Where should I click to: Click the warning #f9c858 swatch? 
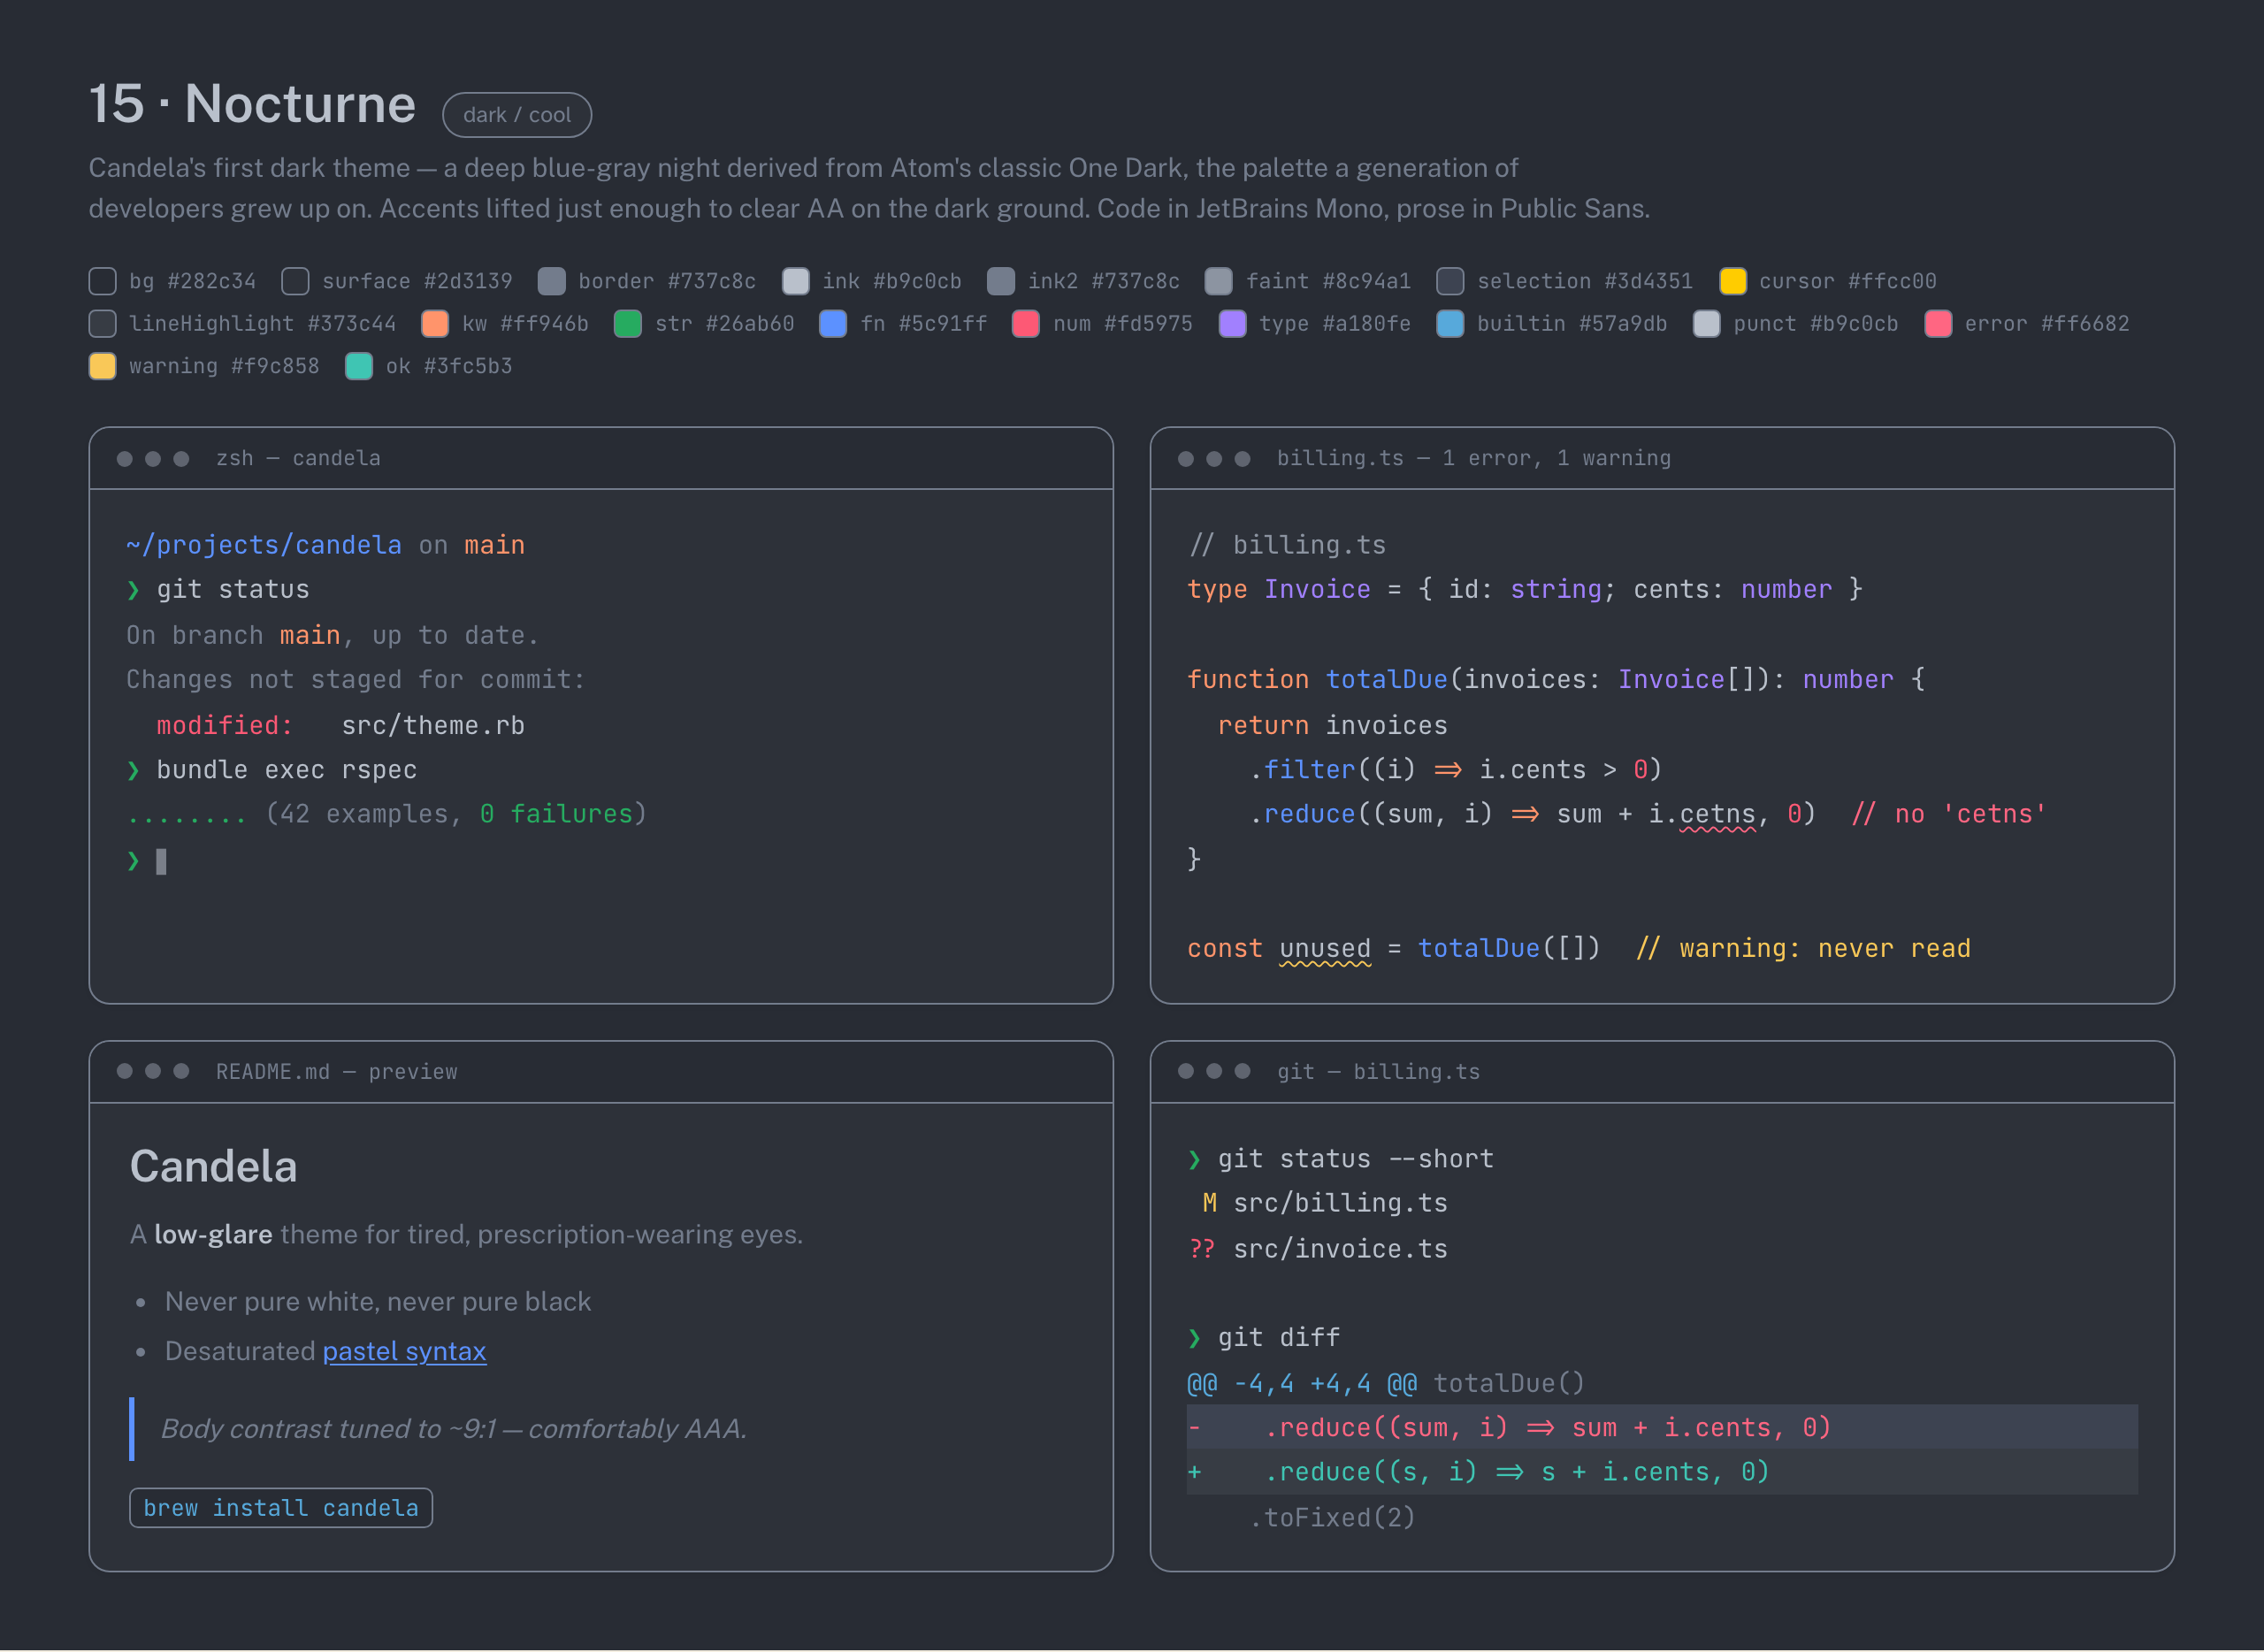[x=103, y=366]
